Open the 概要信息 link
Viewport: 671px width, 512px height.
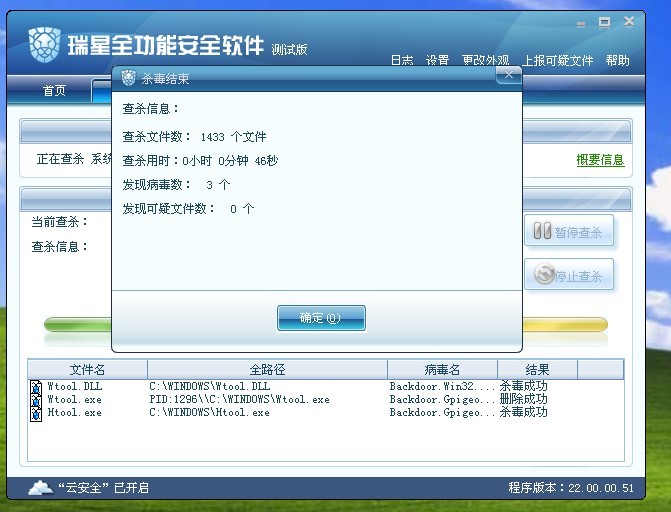[x=600, y=160]
